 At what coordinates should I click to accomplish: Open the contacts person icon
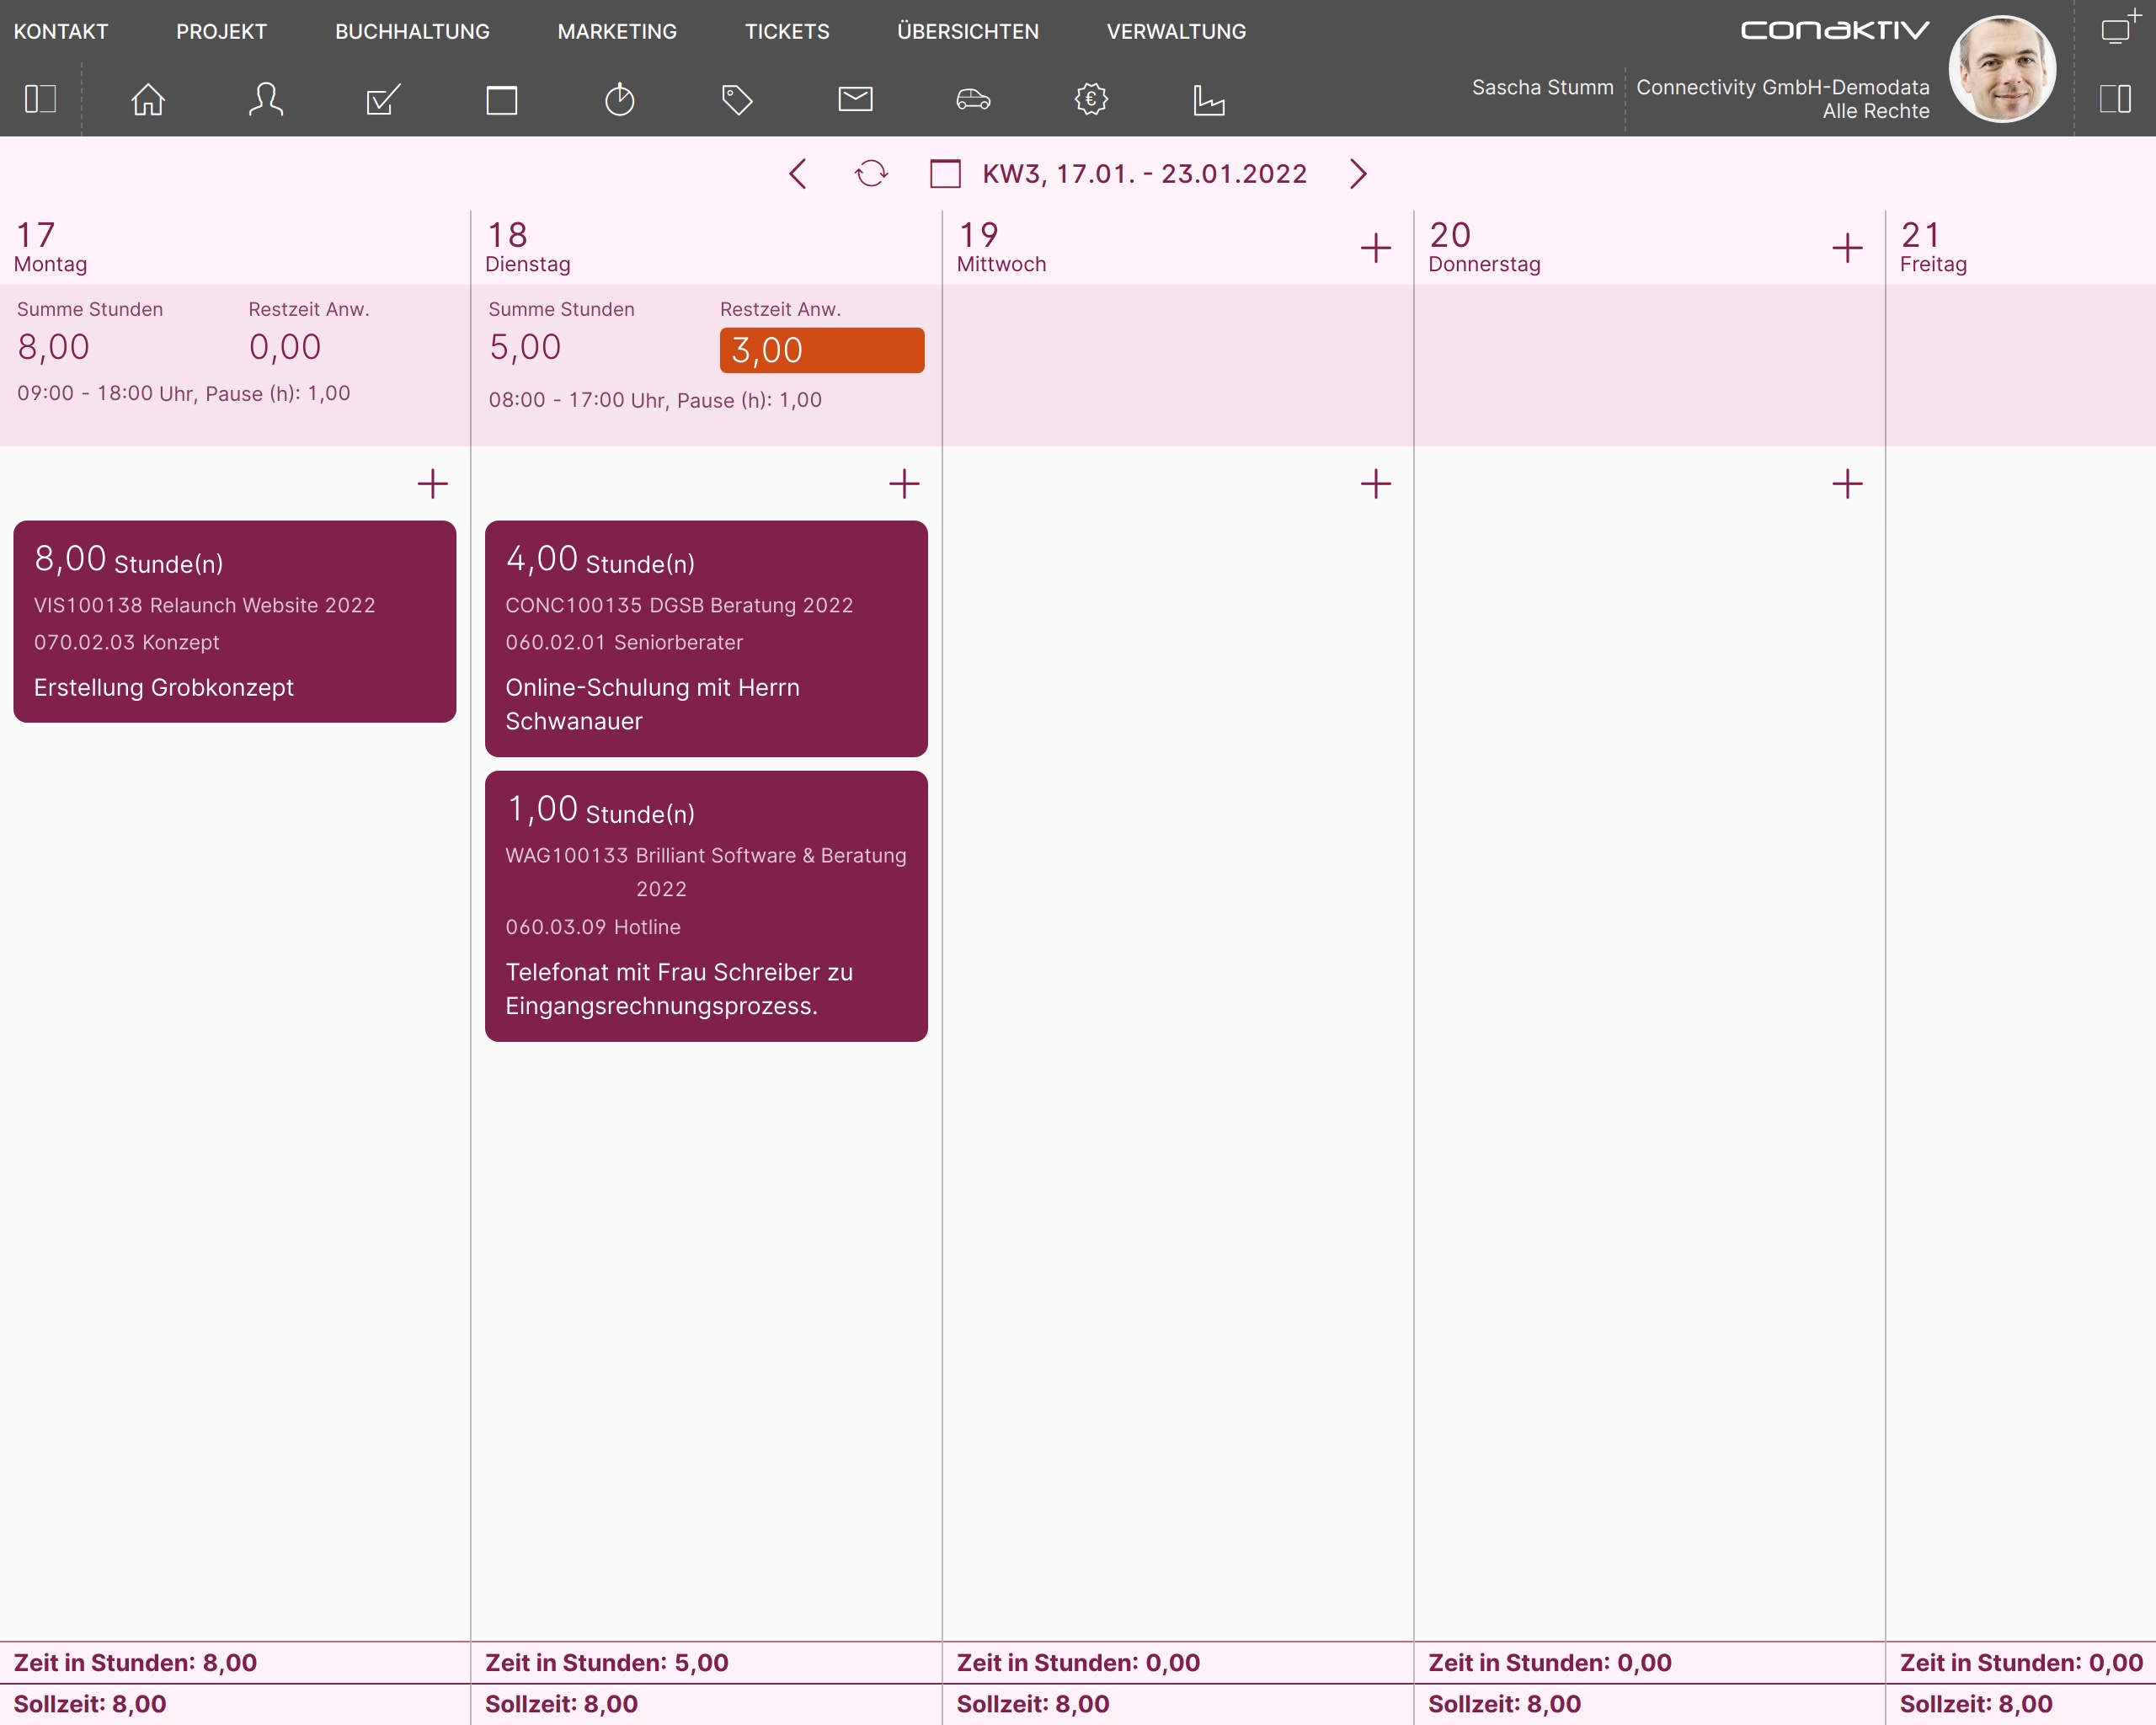(x=266, y=99)
